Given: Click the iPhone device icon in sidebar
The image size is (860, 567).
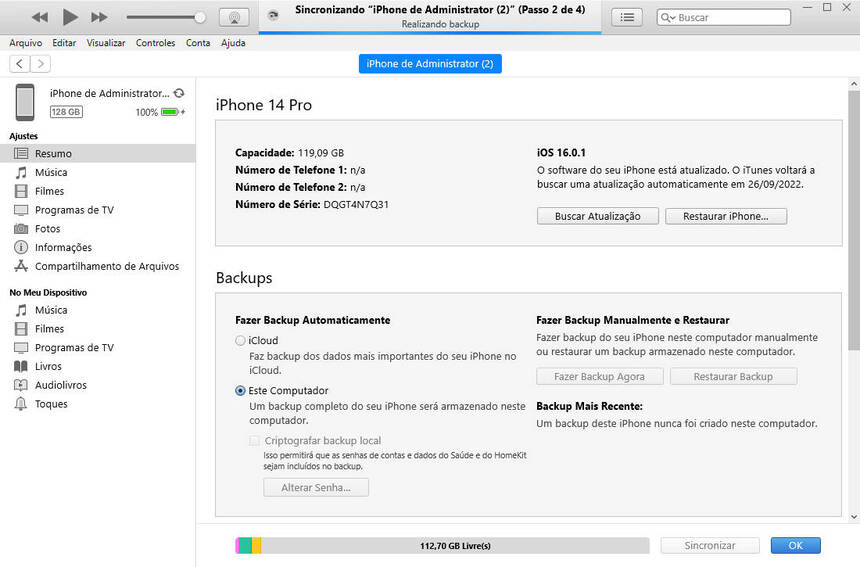Looking at the screenshot, I should pos(25,102).
